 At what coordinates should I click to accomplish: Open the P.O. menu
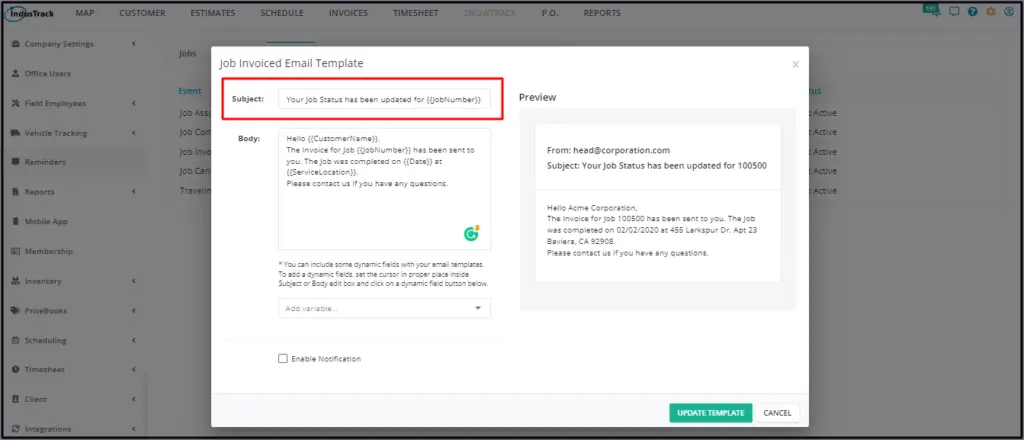point(550,13)
